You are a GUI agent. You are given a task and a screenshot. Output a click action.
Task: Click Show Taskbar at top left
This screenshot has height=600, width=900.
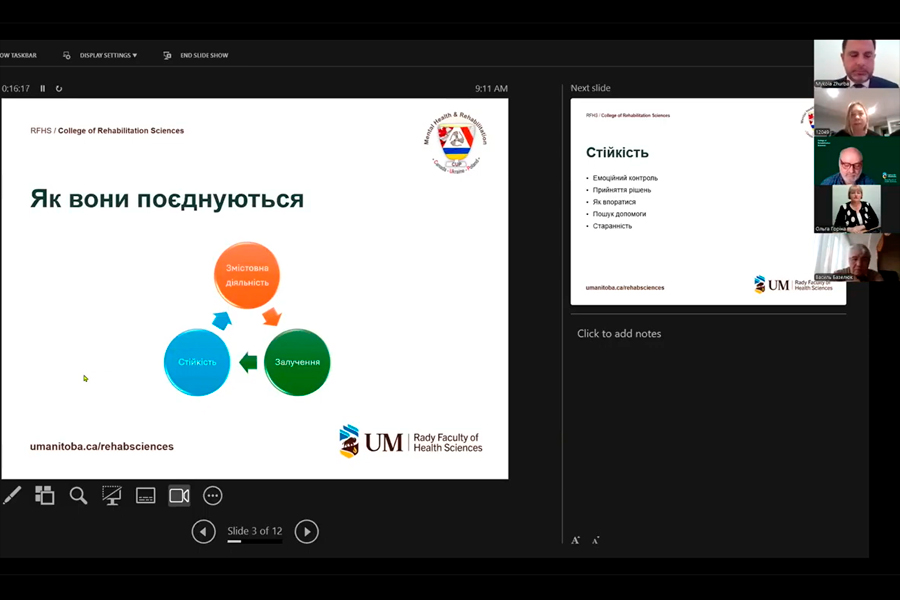[x=18, y=56]
